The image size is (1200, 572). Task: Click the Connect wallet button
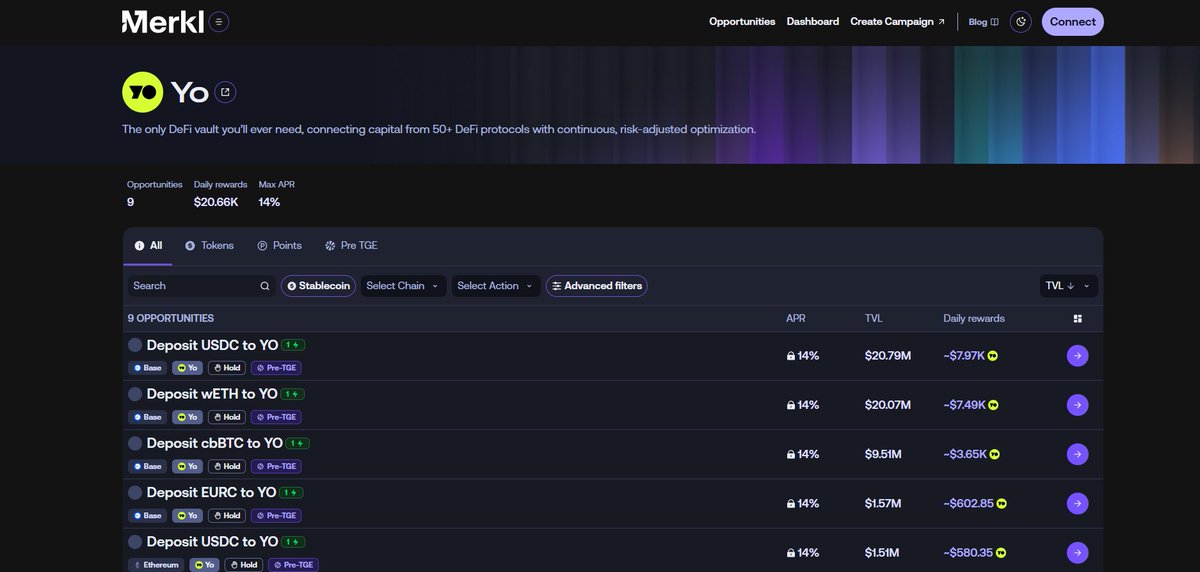point(1073,22)
